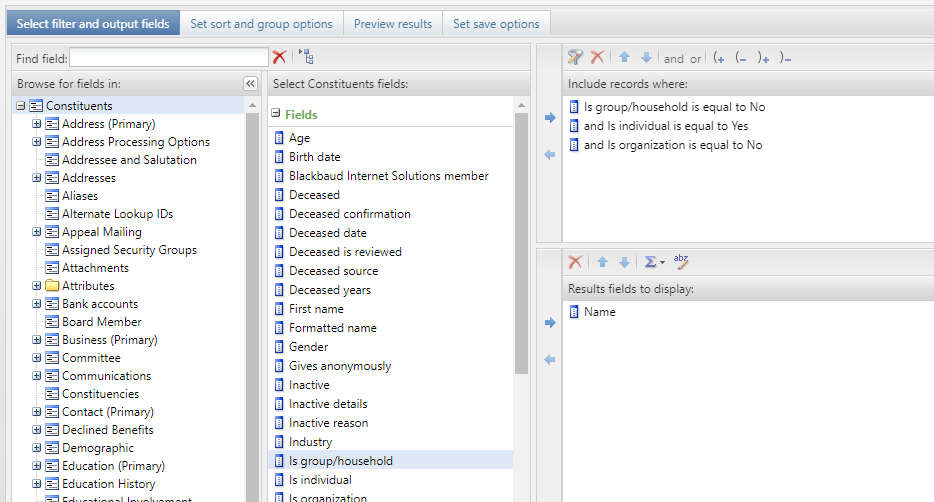The image size is (934, 502).
Task: Move selected results field down
Action: (624, 261)
